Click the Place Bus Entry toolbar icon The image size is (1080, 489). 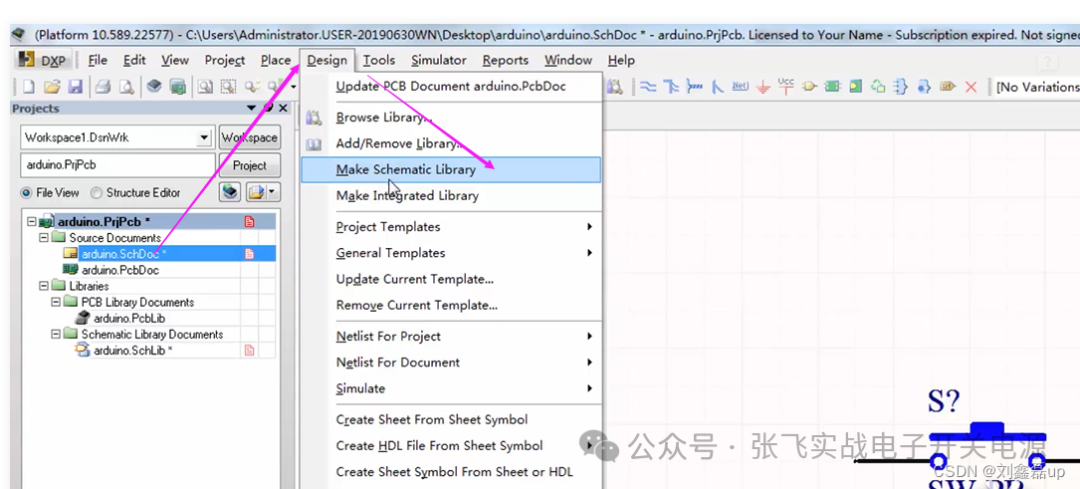click(718, 87)
